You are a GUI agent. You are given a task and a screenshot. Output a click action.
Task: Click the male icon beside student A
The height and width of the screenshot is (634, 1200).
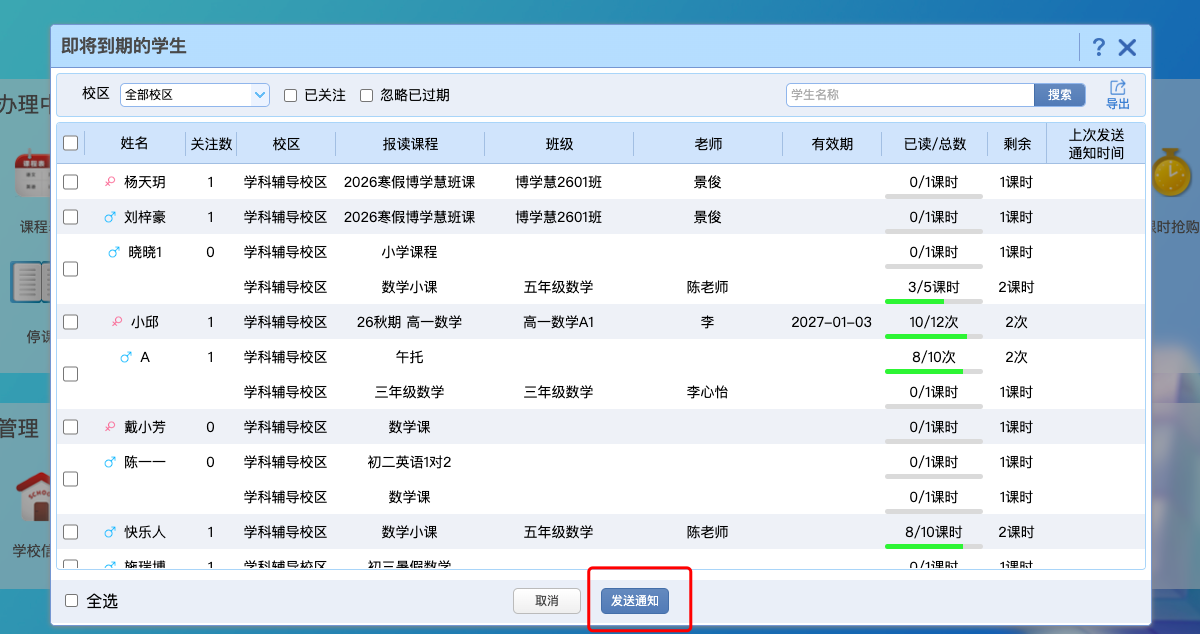pyautogui.click(x=126, y=357)
